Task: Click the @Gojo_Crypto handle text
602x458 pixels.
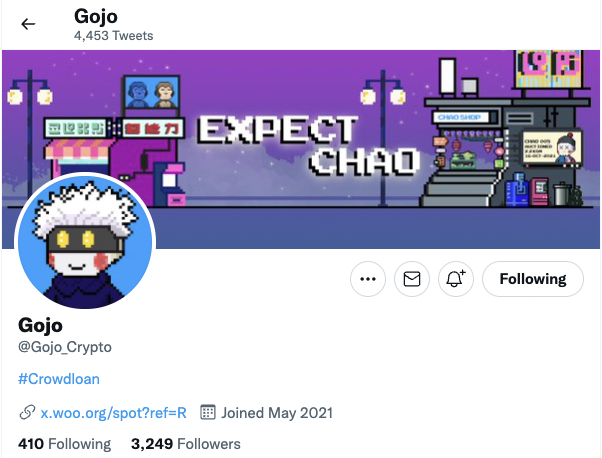Action: [x=64, y=347]
